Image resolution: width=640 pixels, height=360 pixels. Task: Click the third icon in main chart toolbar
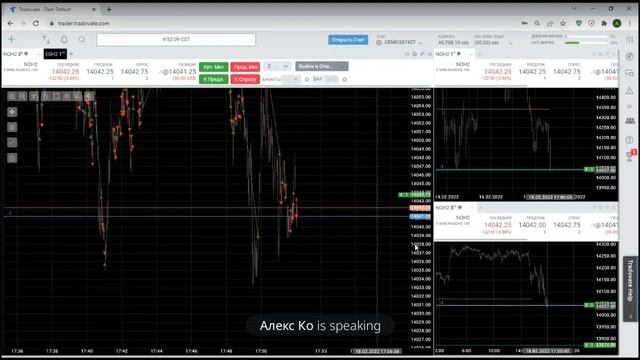click(x=34, y=96)
